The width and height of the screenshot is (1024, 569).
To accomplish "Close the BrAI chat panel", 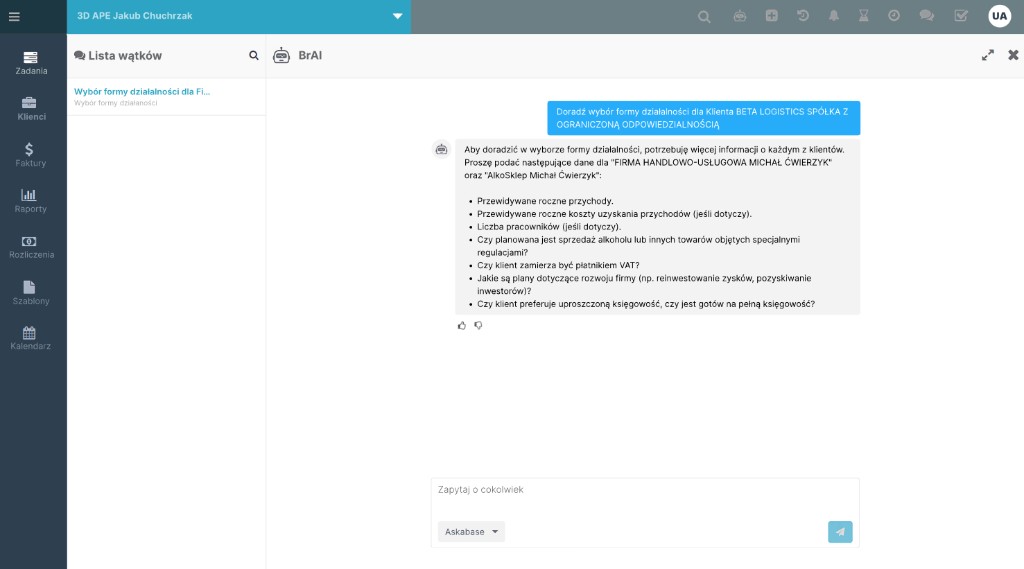I will [x=1013, y=55].
